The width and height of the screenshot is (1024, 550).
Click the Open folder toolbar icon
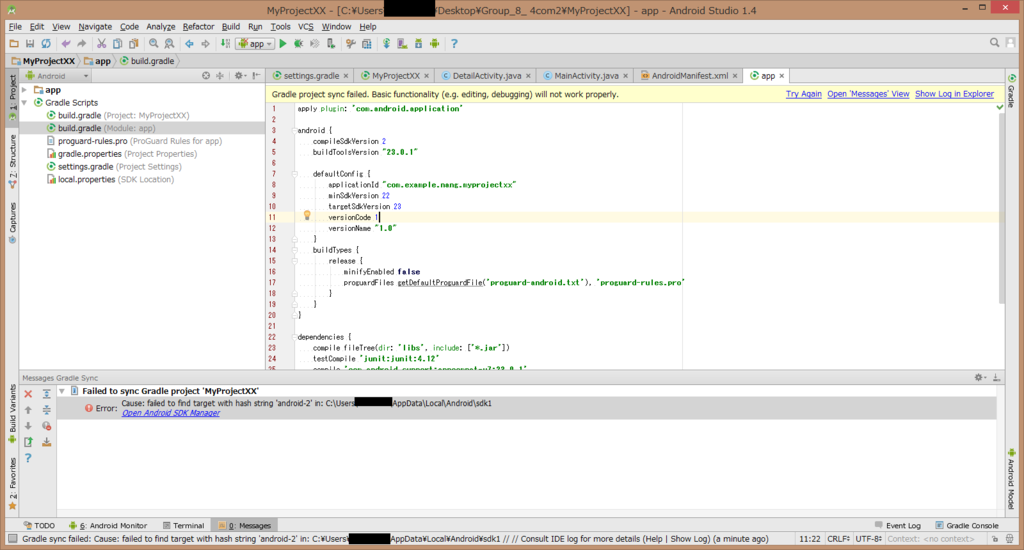click(14, 44)
